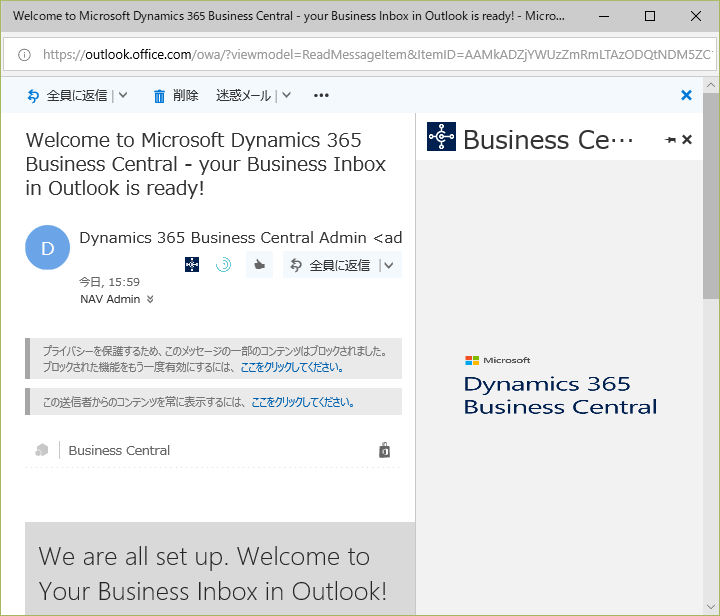Click the thumbs-up like icon
The width and height of the screenshot is (720, 616).
pos(259,264)
